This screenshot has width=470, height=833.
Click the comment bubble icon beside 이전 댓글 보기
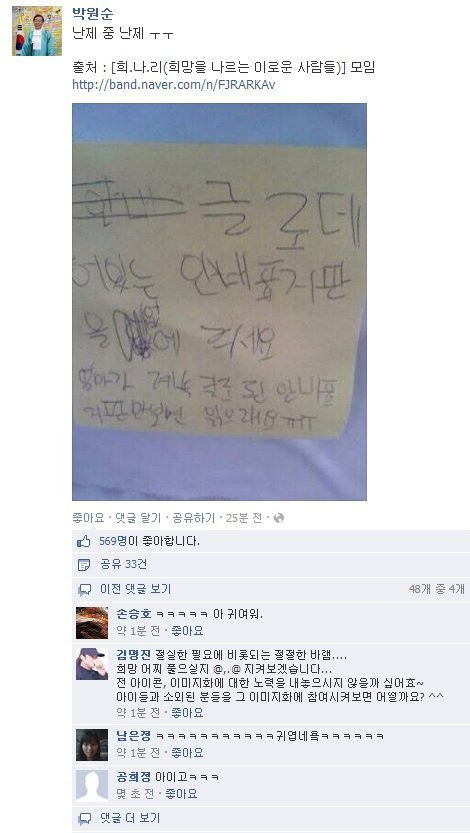84,589
